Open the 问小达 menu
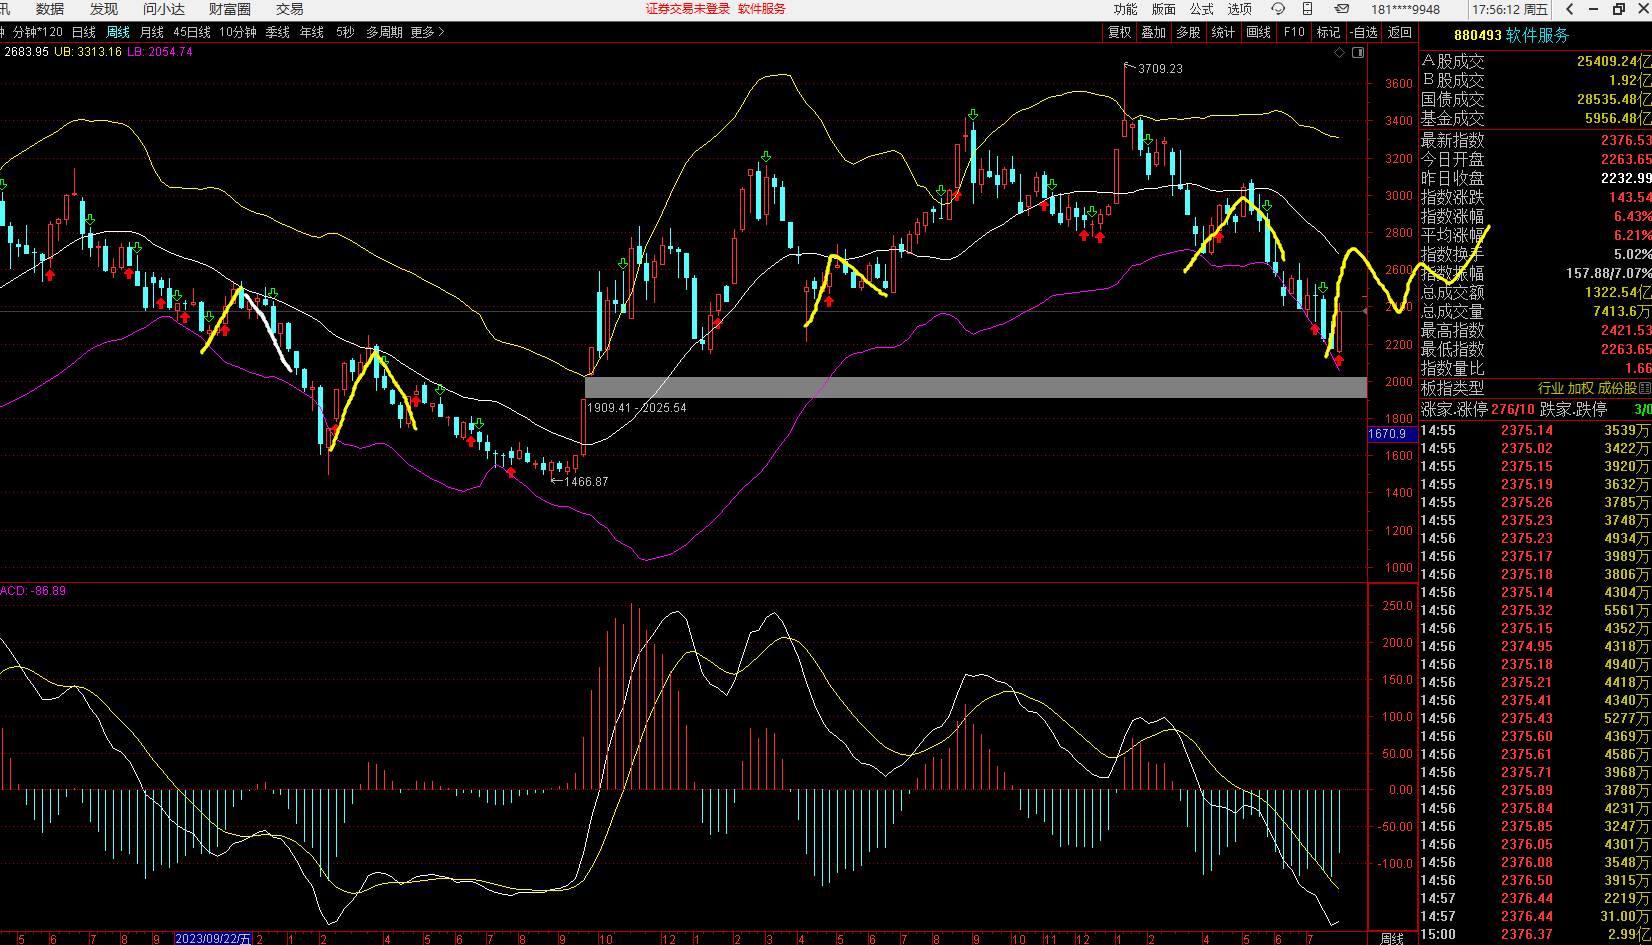 click(x=164, y=9)
